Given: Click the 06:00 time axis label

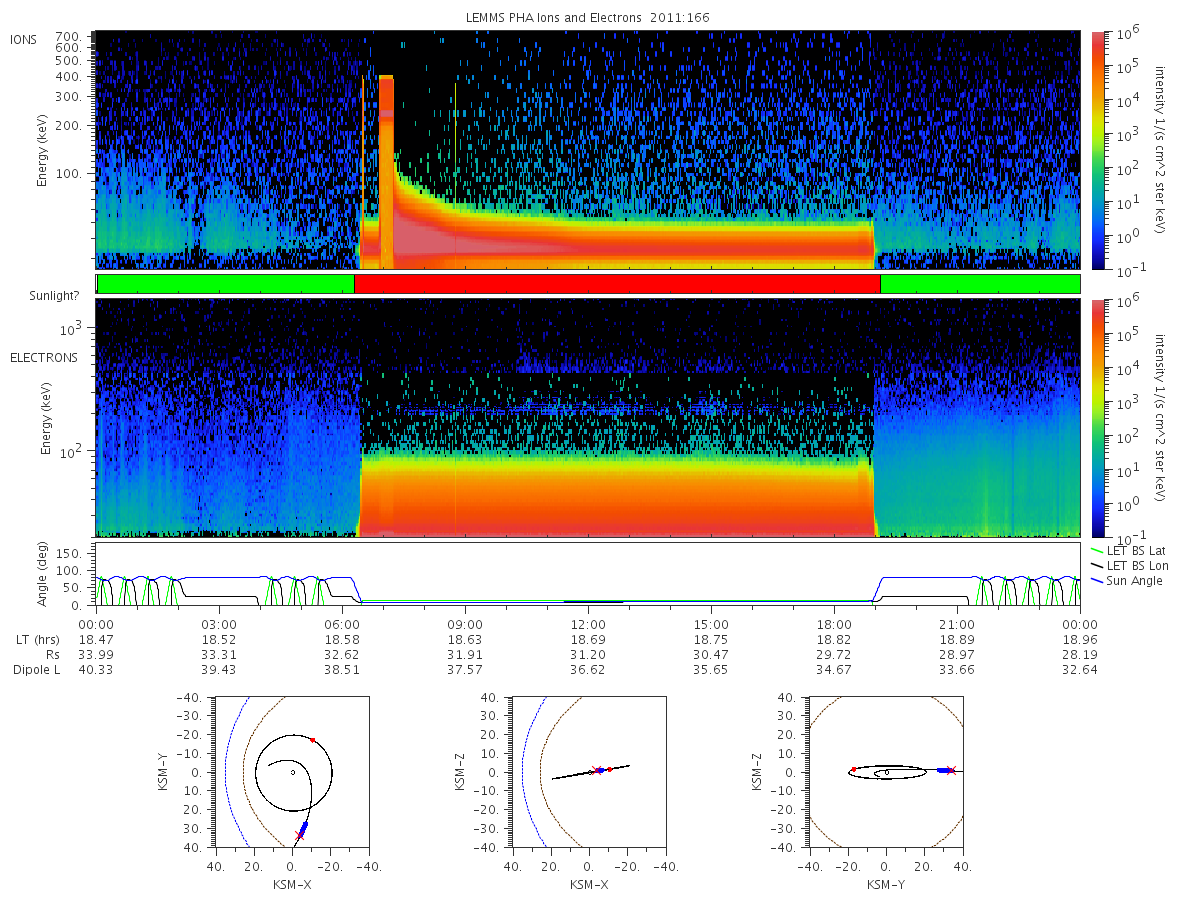Looking at the screenshot, I should (342, 623).
